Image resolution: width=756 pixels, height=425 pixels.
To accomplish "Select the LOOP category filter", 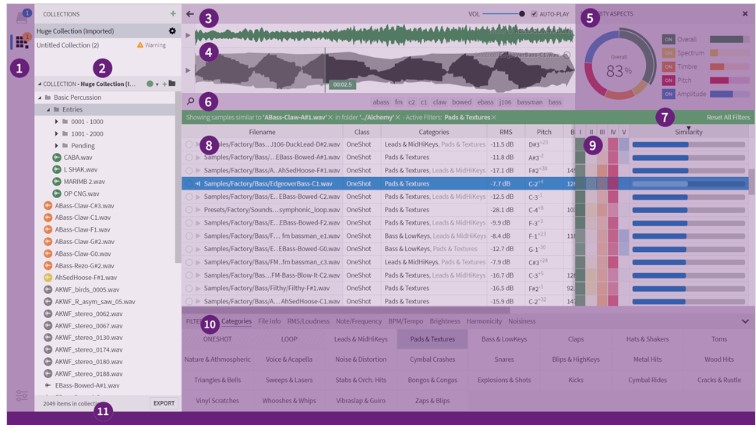I will (289, 339).
